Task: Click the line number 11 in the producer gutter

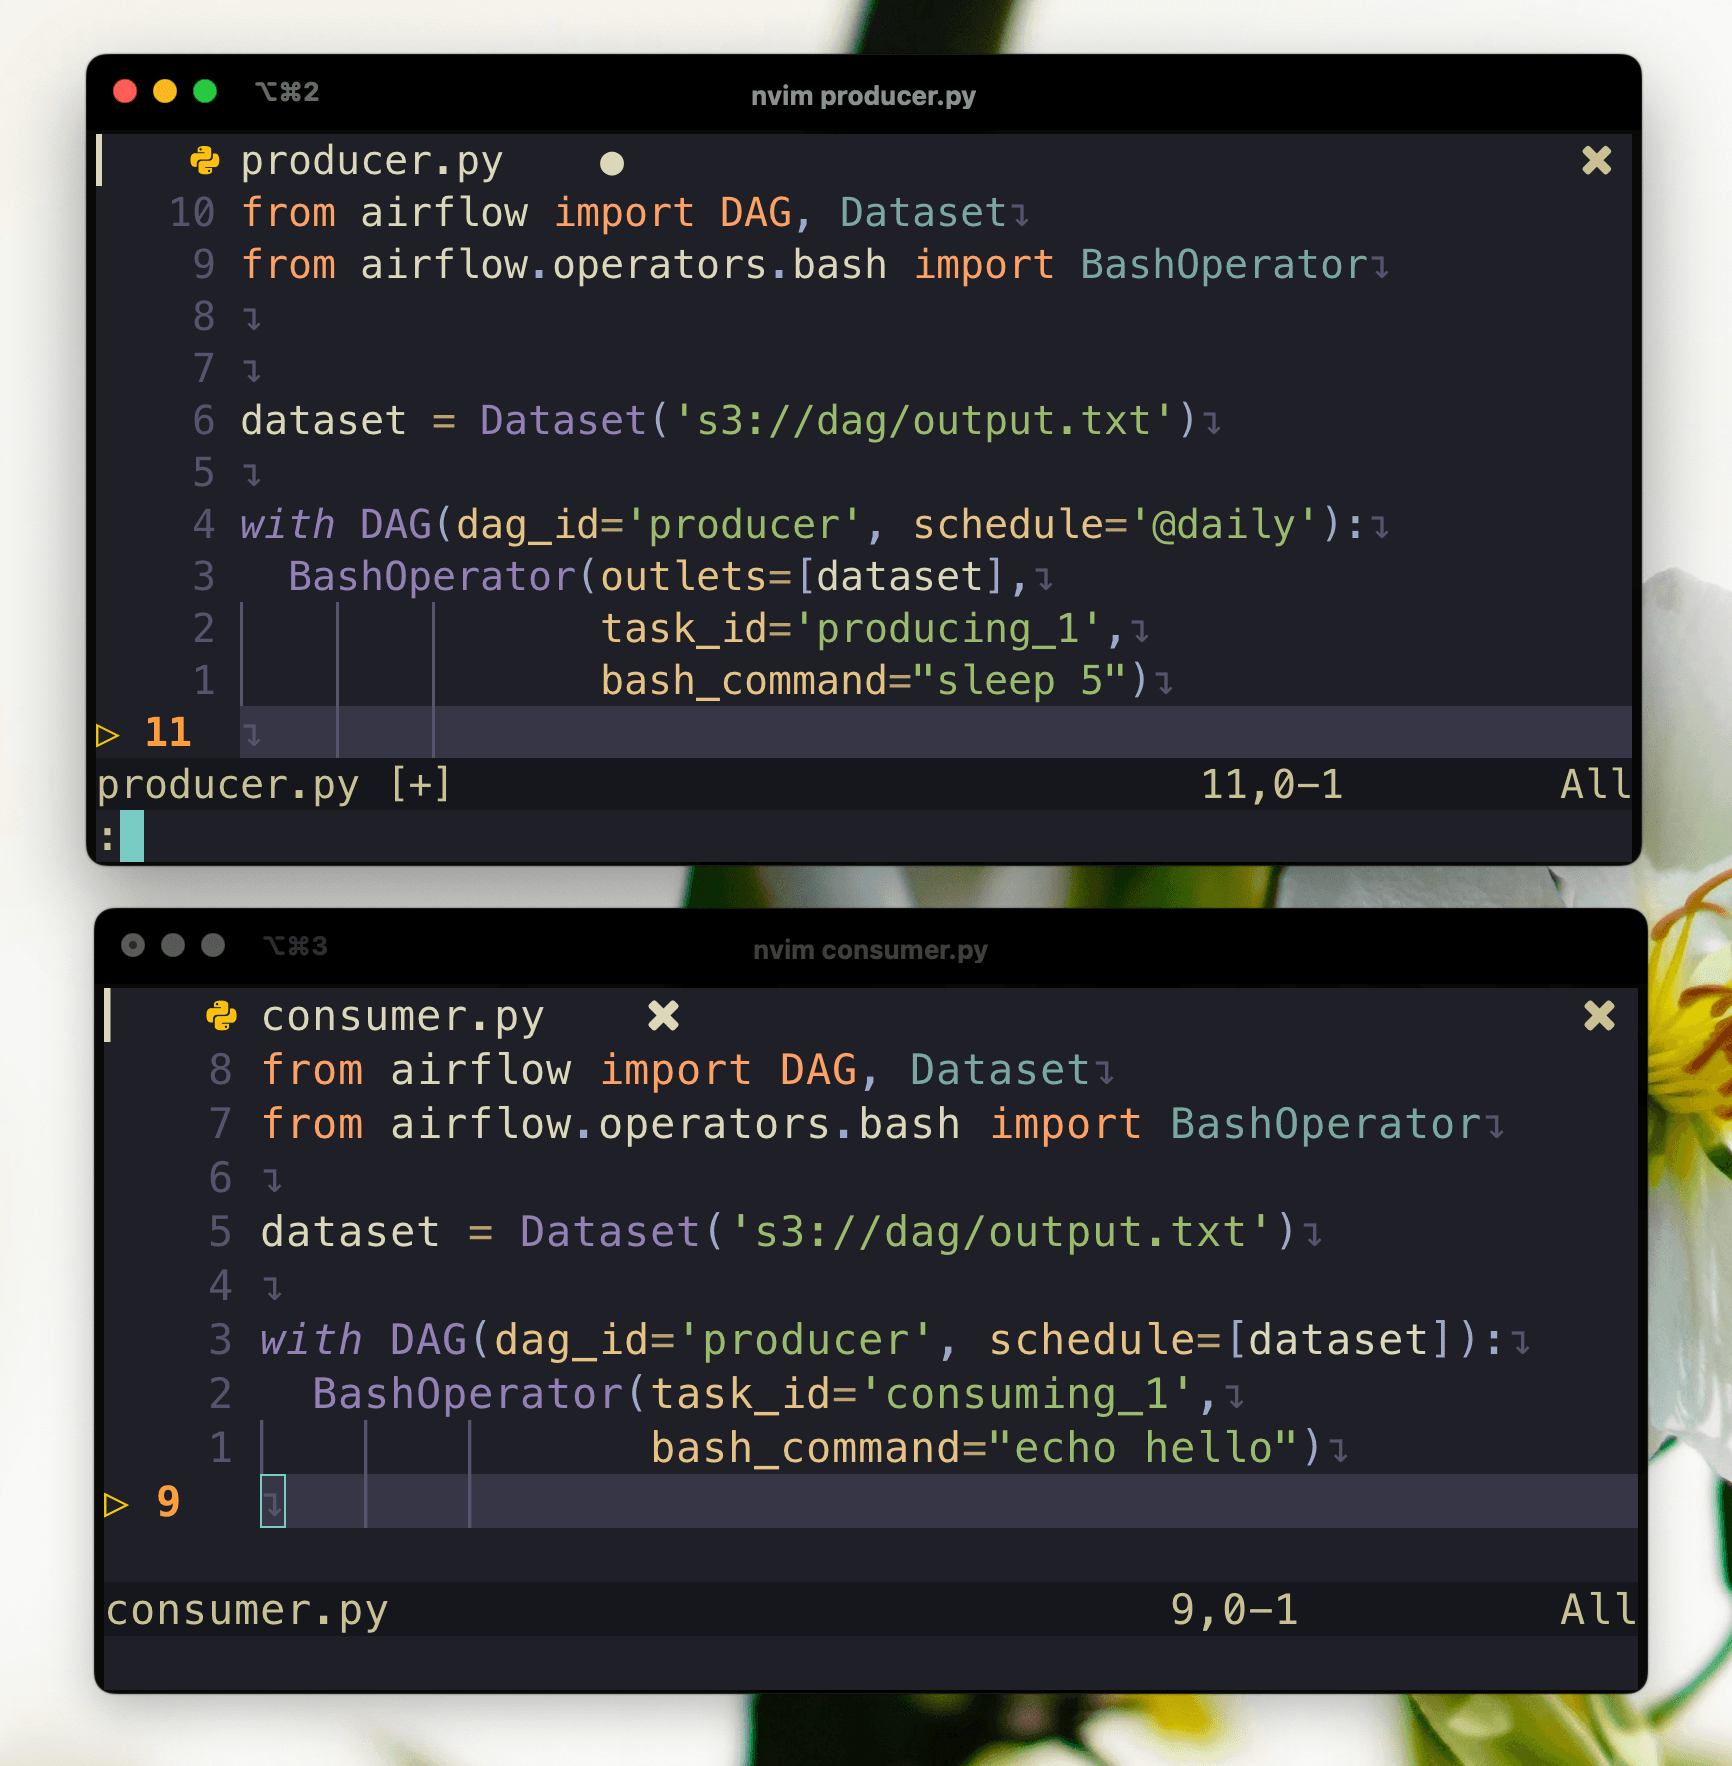Action: click(x=168, y=733)
